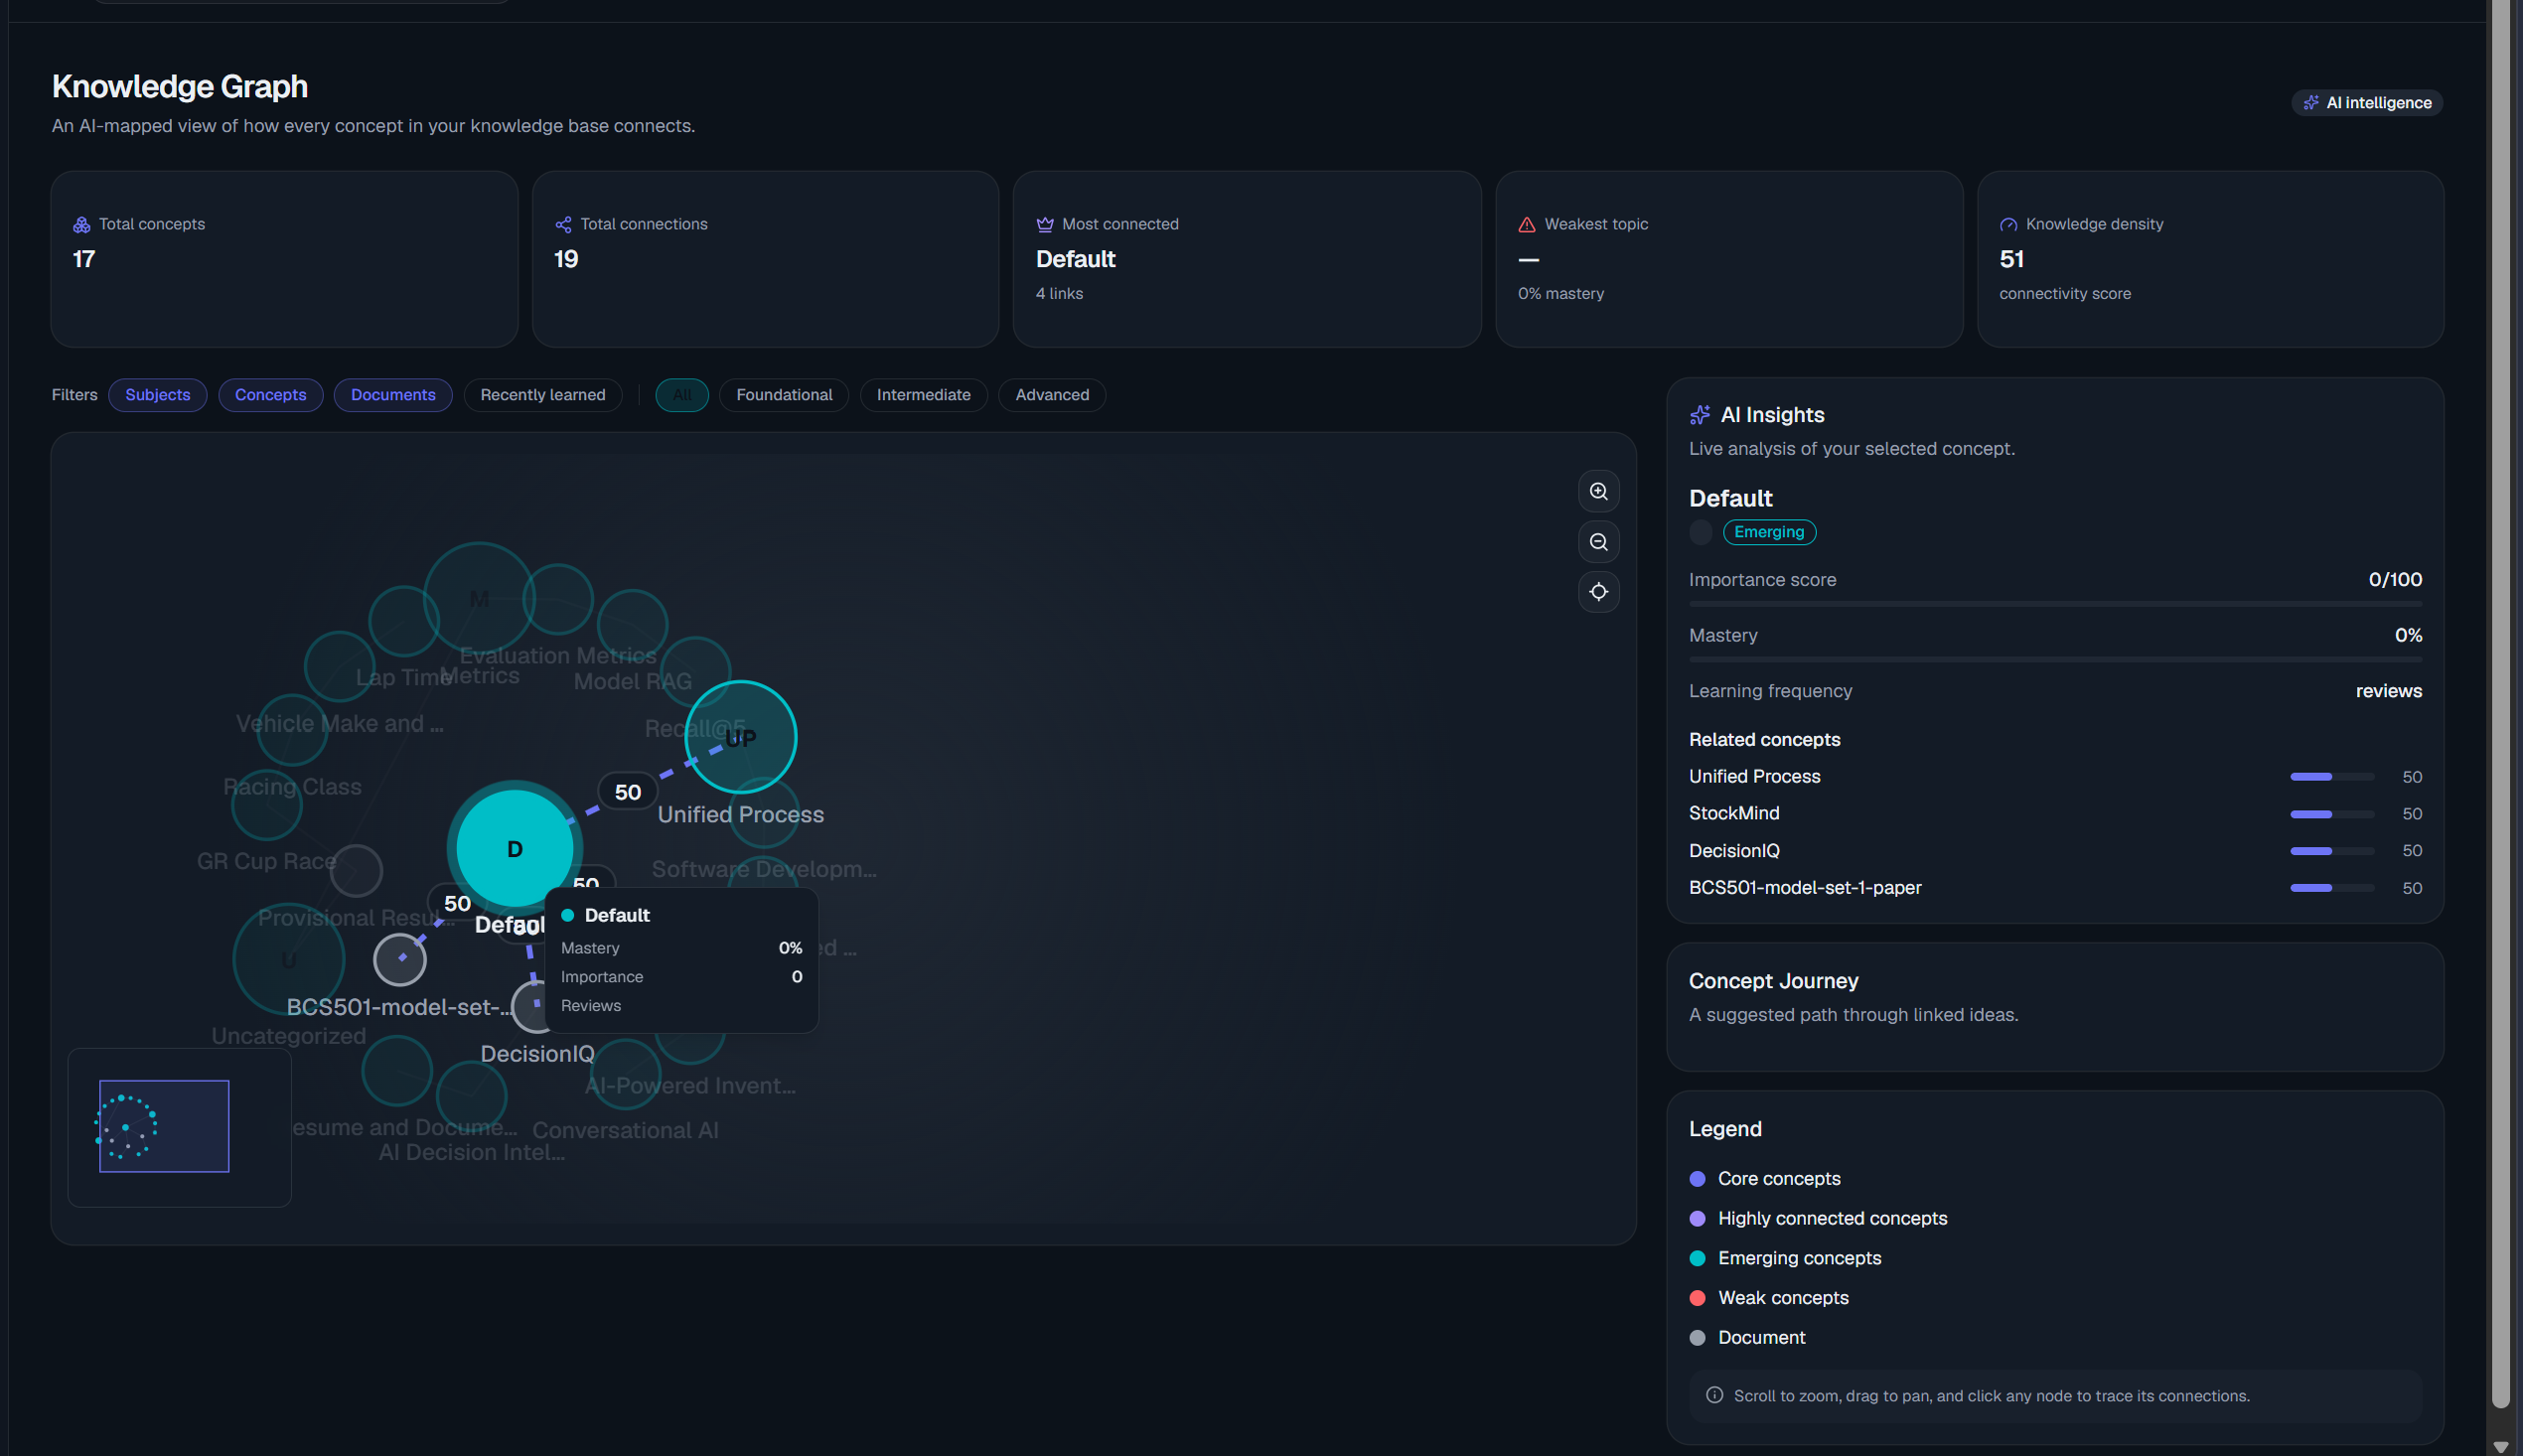Click the AI intelligence sparkle badge
Screen dimensions: 2523x1456
click(x=2366, y=103)
